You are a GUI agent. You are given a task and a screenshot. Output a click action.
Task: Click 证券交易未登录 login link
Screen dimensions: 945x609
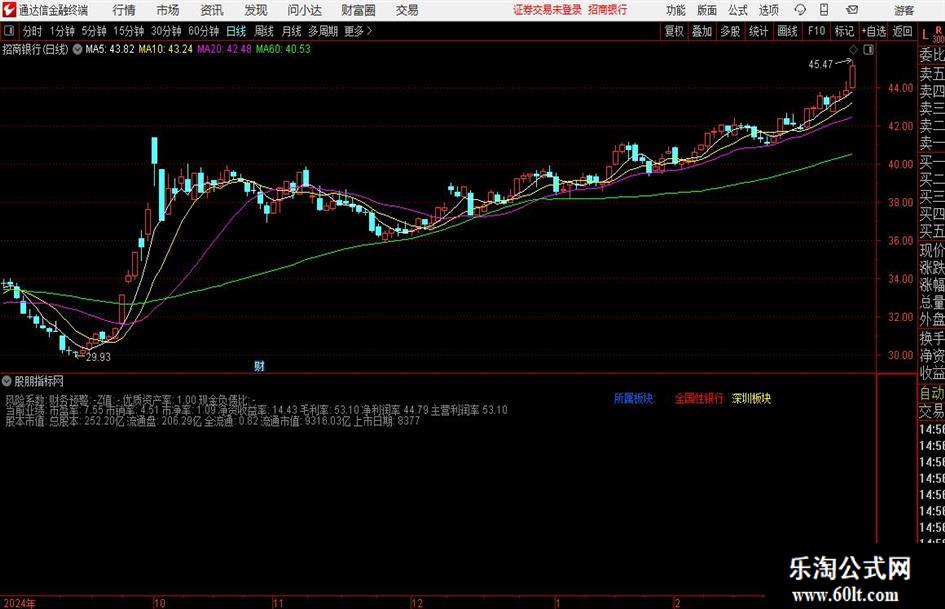547,10
